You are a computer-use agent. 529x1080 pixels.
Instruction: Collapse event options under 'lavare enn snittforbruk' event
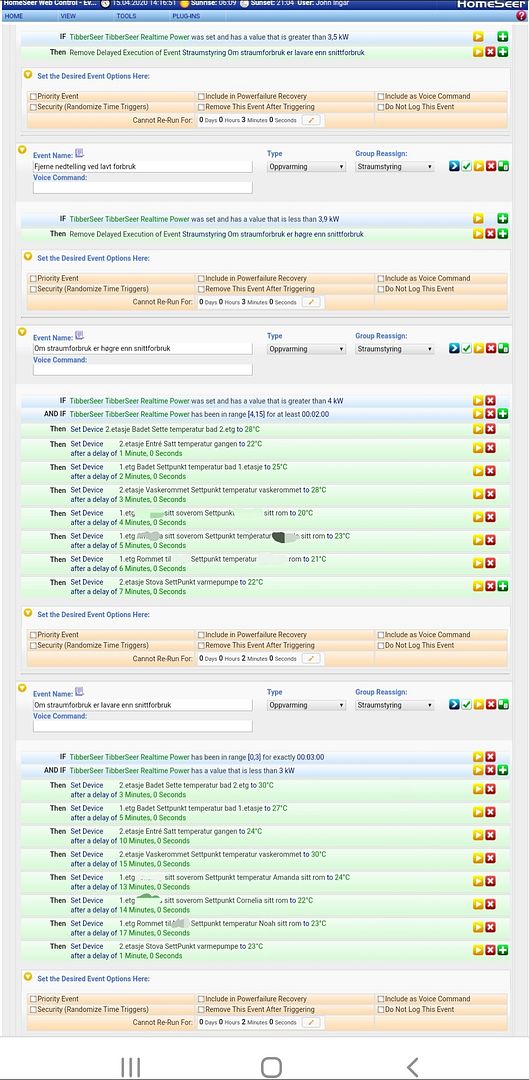point(28,977)
